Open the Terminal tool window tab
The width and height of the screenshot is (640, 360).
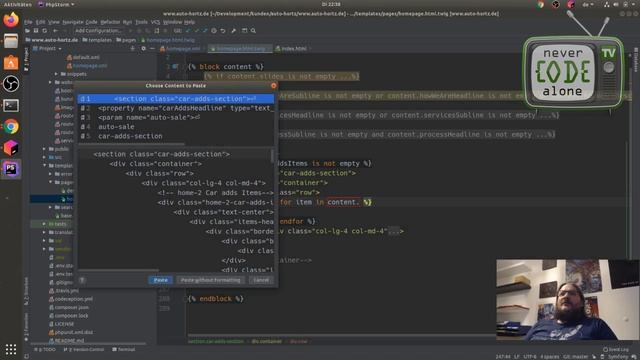[124, 349]
